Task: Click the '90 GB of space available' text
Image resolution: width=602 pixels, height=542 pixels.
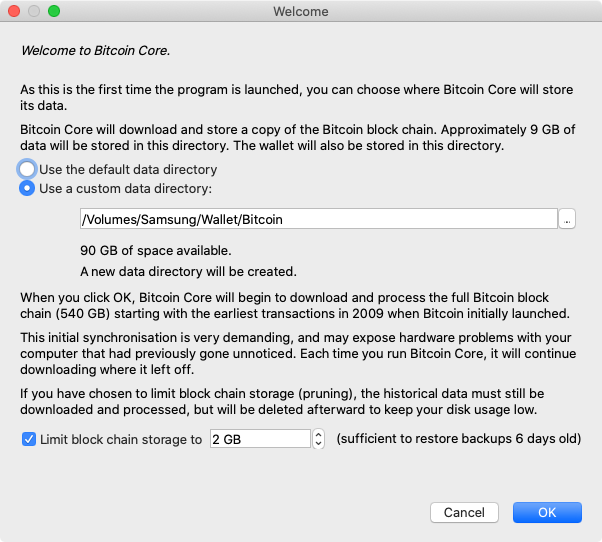Action: 155,250
